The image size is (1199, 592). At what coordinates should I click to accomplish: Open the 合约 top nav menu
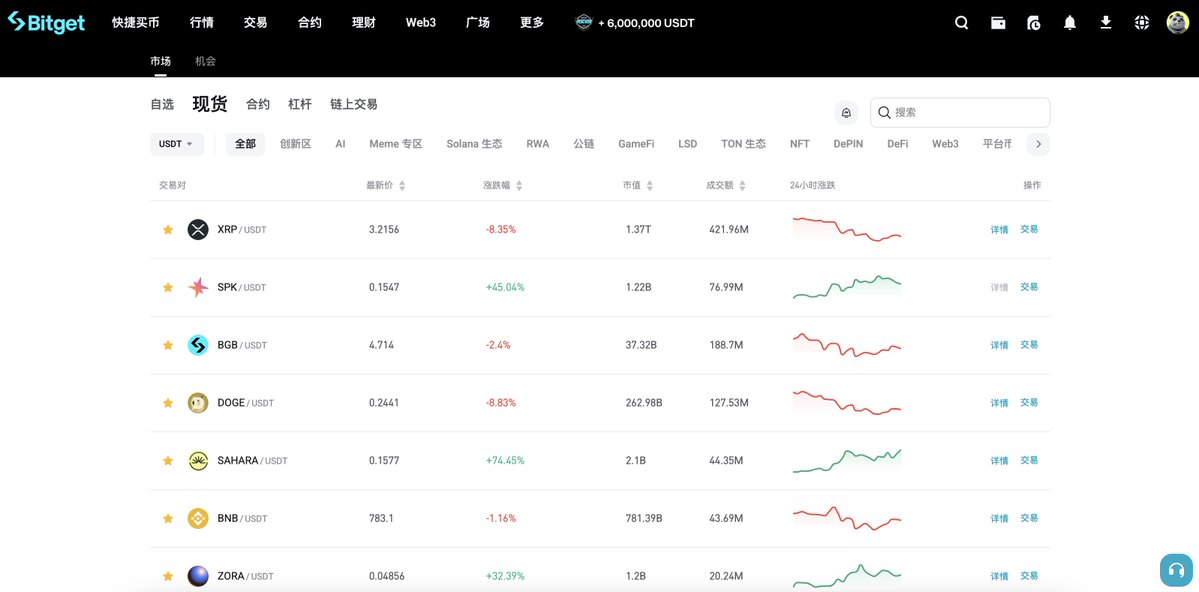click(x=310, y=23)
